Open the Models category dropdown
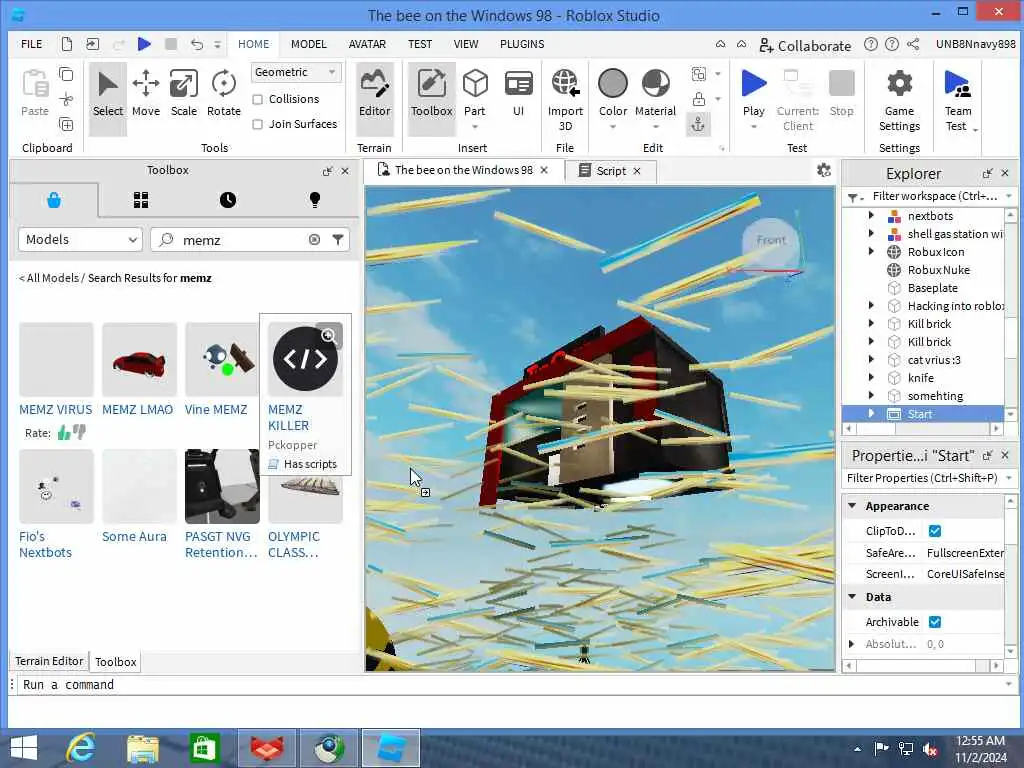 pyautogui.click(x=80, y=240)
